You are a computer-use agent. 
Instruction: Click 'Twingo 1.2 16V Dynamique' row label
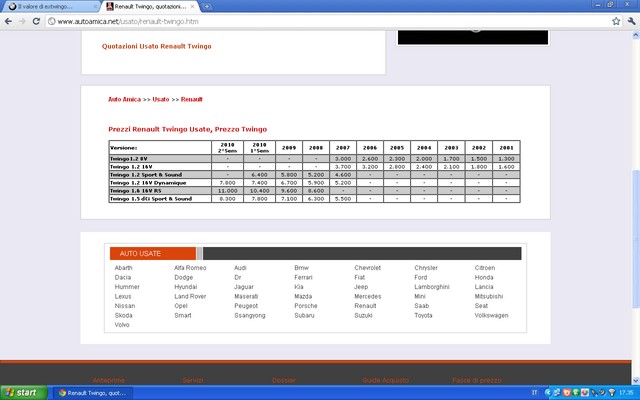pyautogui.click(x=148, y=183)
